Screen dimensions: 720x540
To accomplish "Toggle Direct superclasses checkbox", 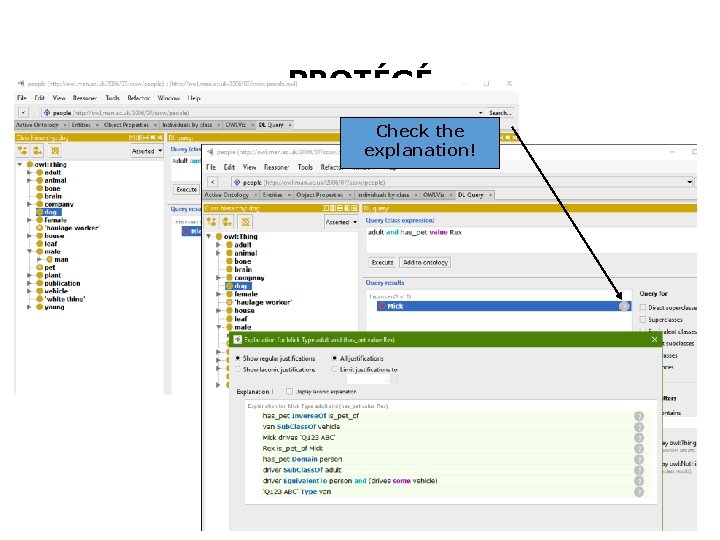I will coord(643,308).
